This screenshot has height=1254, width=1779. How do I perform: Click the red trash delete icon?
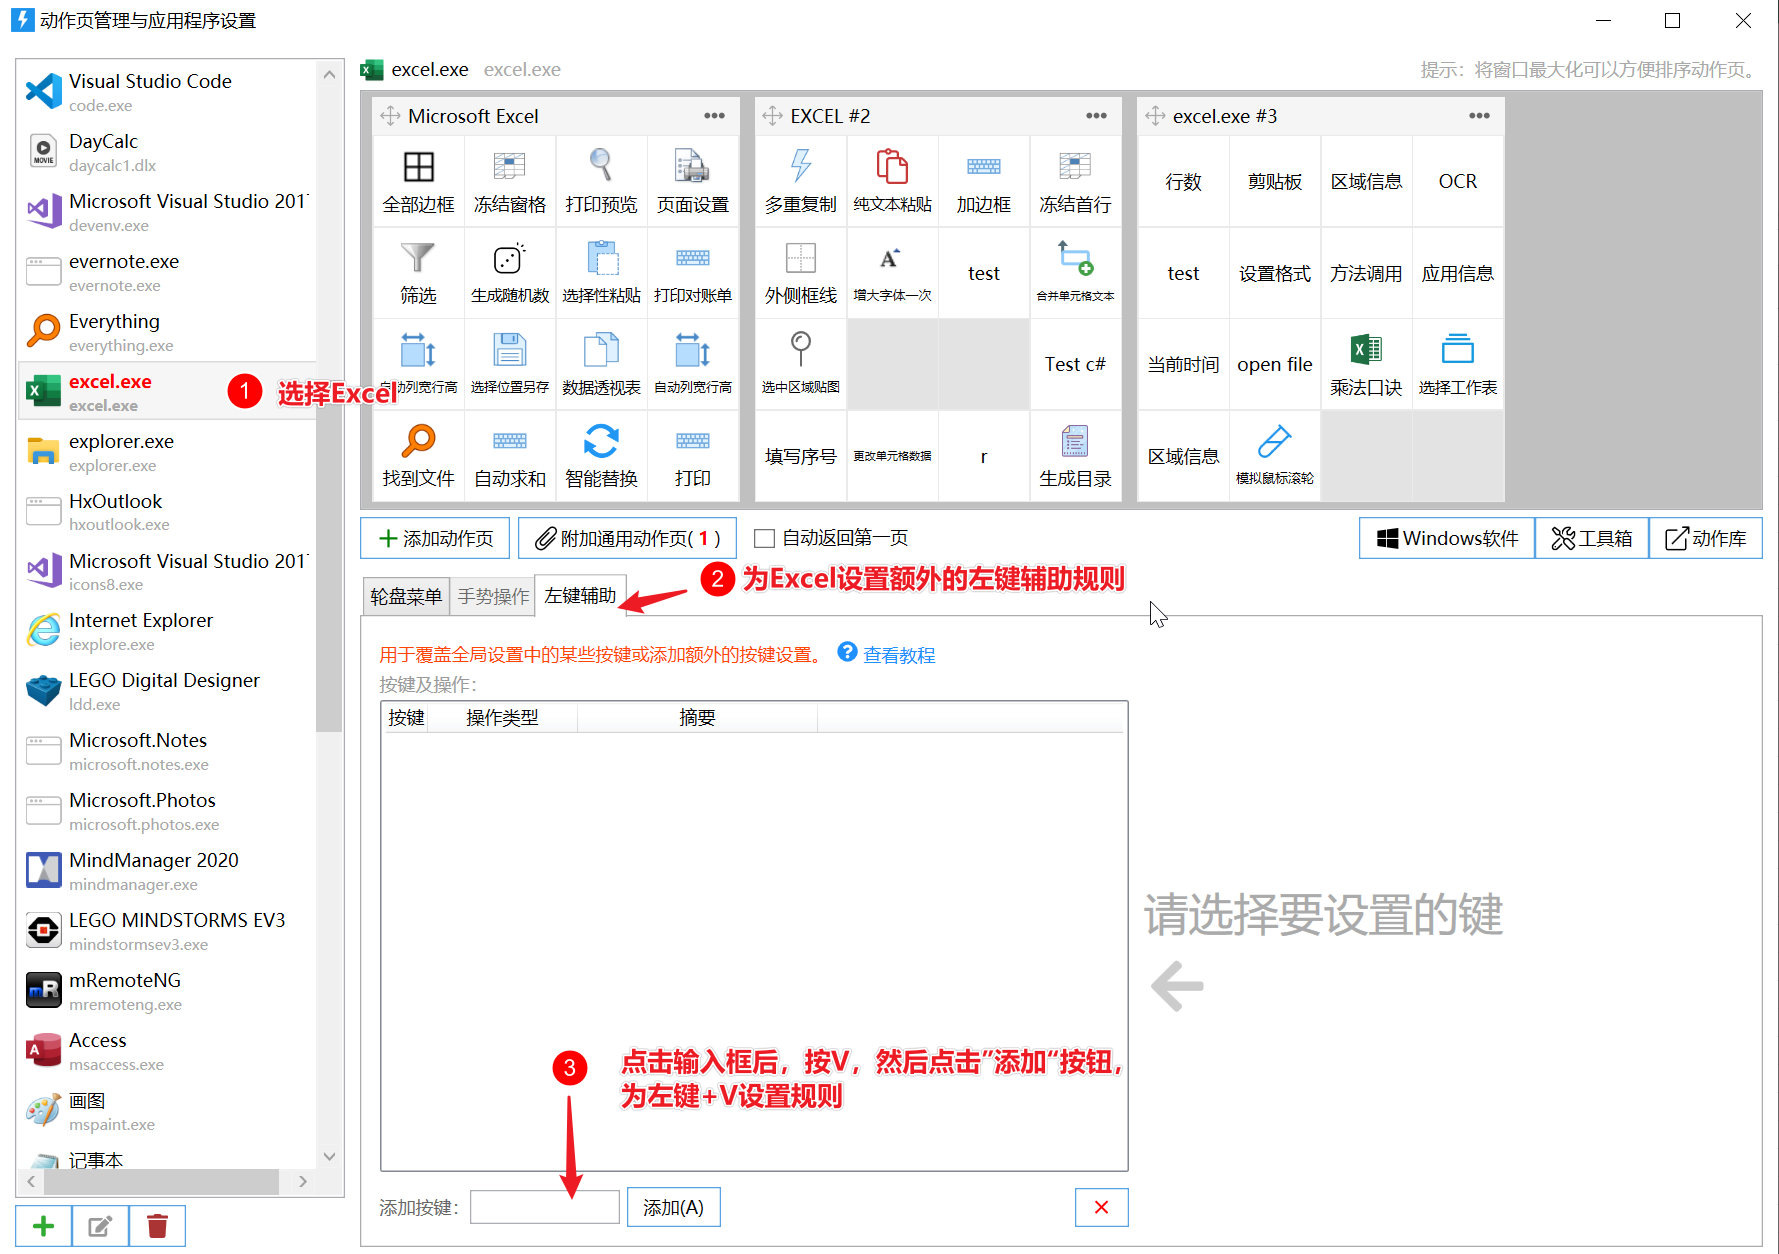point(157,1226)
